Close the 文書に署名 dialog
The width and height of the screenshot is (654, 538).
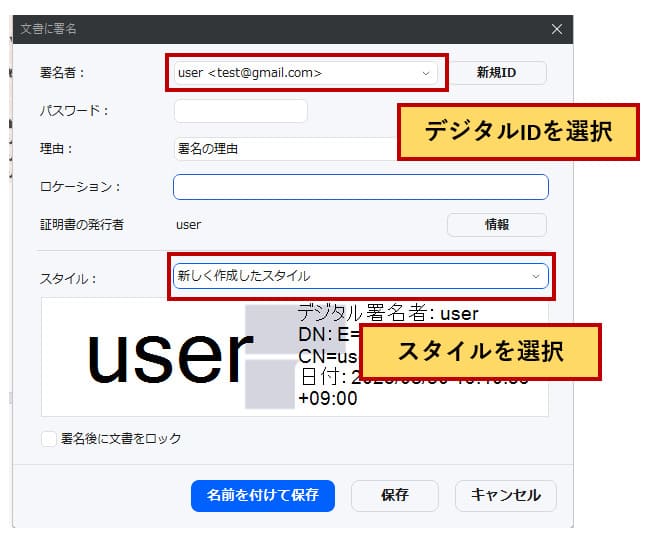(557, 29)
